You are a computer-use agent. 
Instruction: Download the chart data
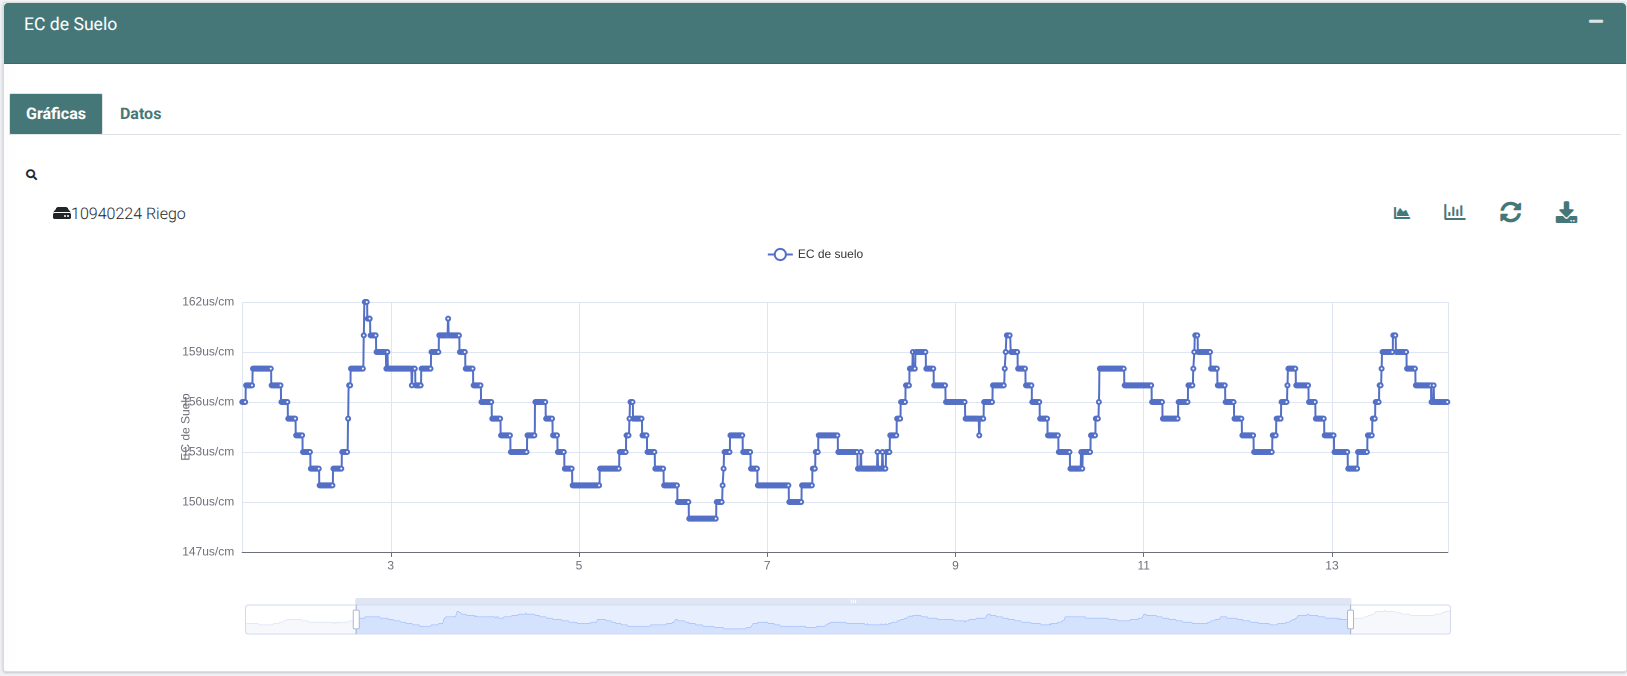click(1566, 212)
